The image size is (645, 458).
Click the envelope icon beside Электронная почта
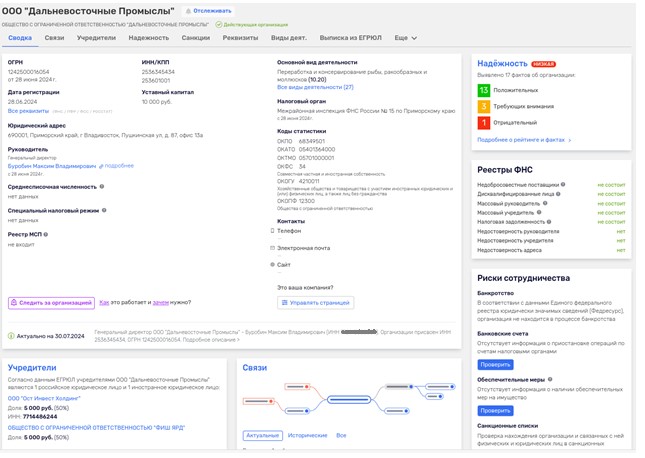tap(272, 248)
